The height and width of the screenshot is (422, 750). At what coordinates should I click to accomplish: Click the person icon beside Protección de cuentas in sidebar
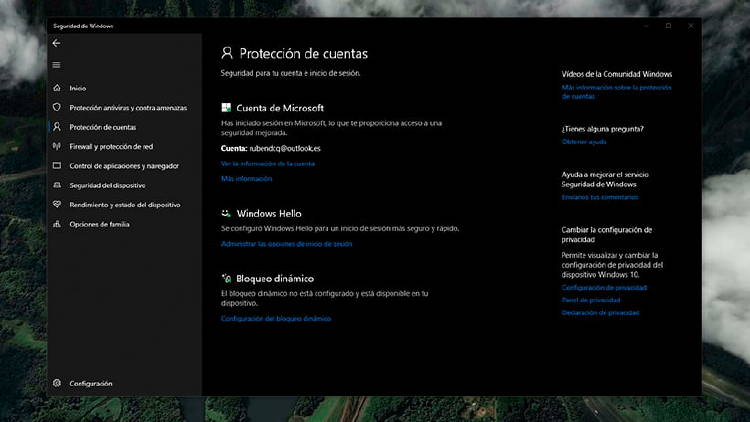point(57,127)
